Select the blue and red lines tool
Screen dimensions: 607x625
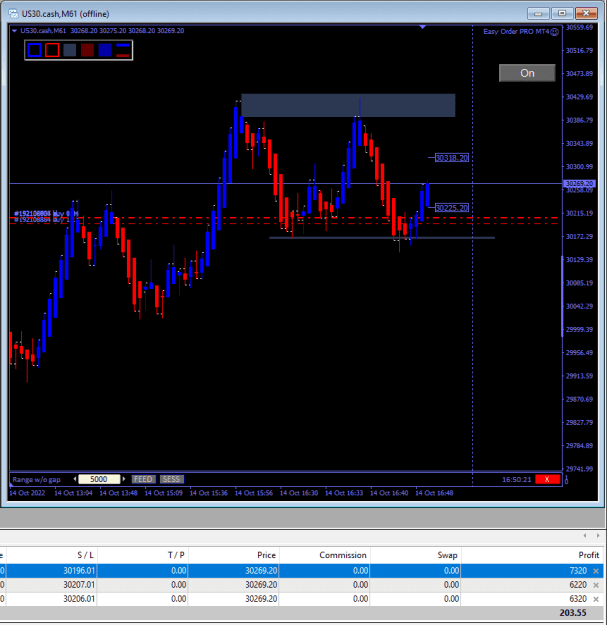(x=123, y=50)
